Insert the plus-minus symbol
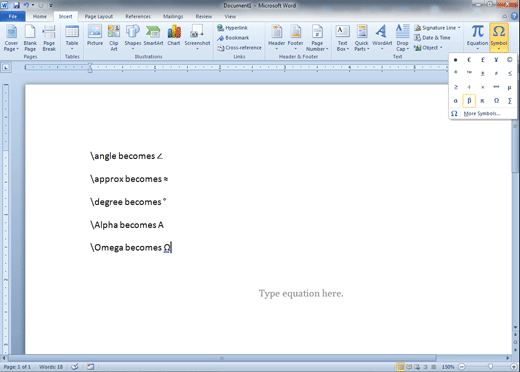Image resolution: width=520 pixels, height=372 pixels. [483, 73]
